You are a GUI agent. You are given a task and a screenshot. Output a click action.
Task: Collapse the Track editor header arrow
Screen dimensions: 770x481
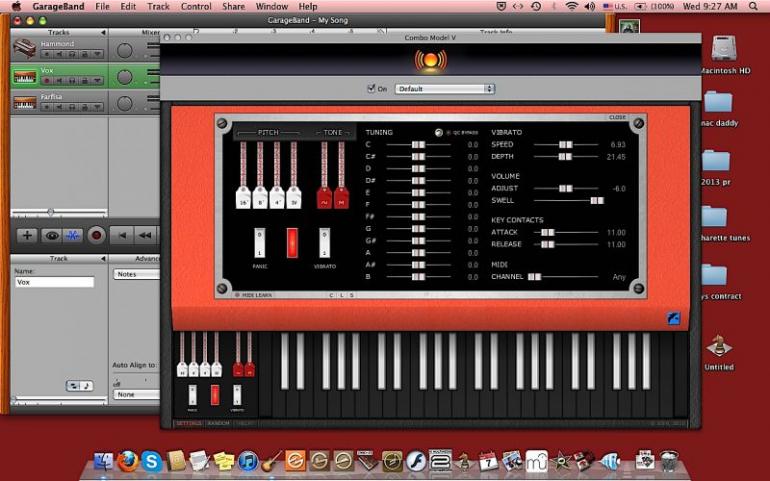pyautogui.click(x=103, y=258)
